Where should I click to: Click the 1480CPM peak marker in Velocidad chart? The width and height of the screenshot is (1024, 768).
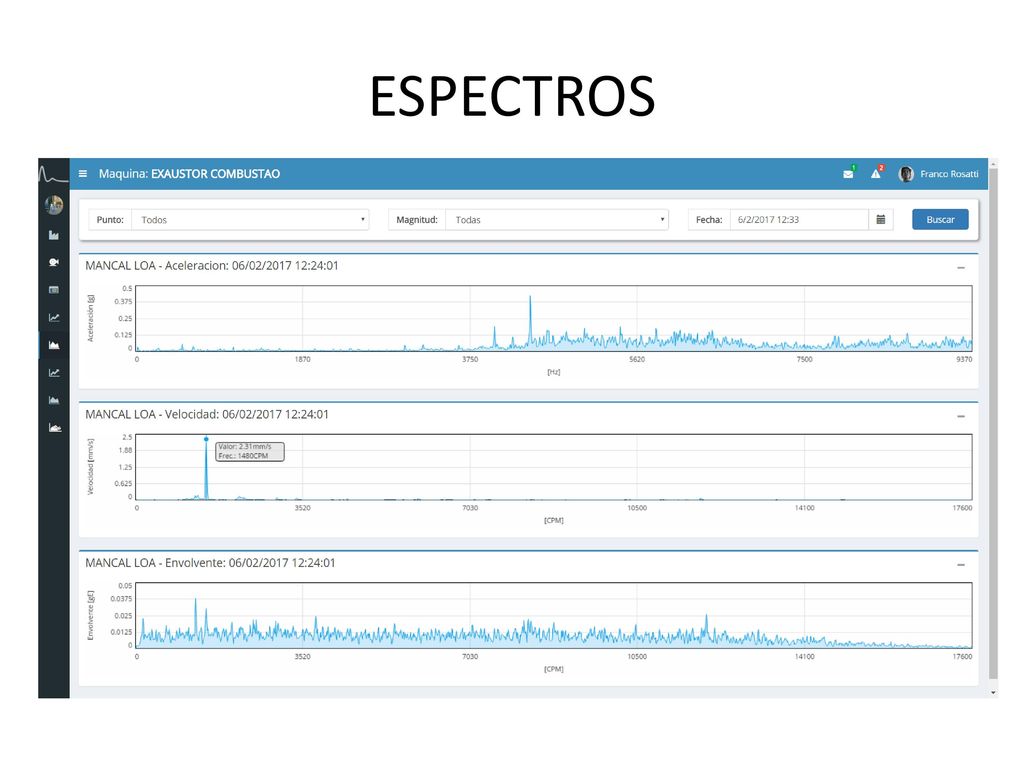206,439
